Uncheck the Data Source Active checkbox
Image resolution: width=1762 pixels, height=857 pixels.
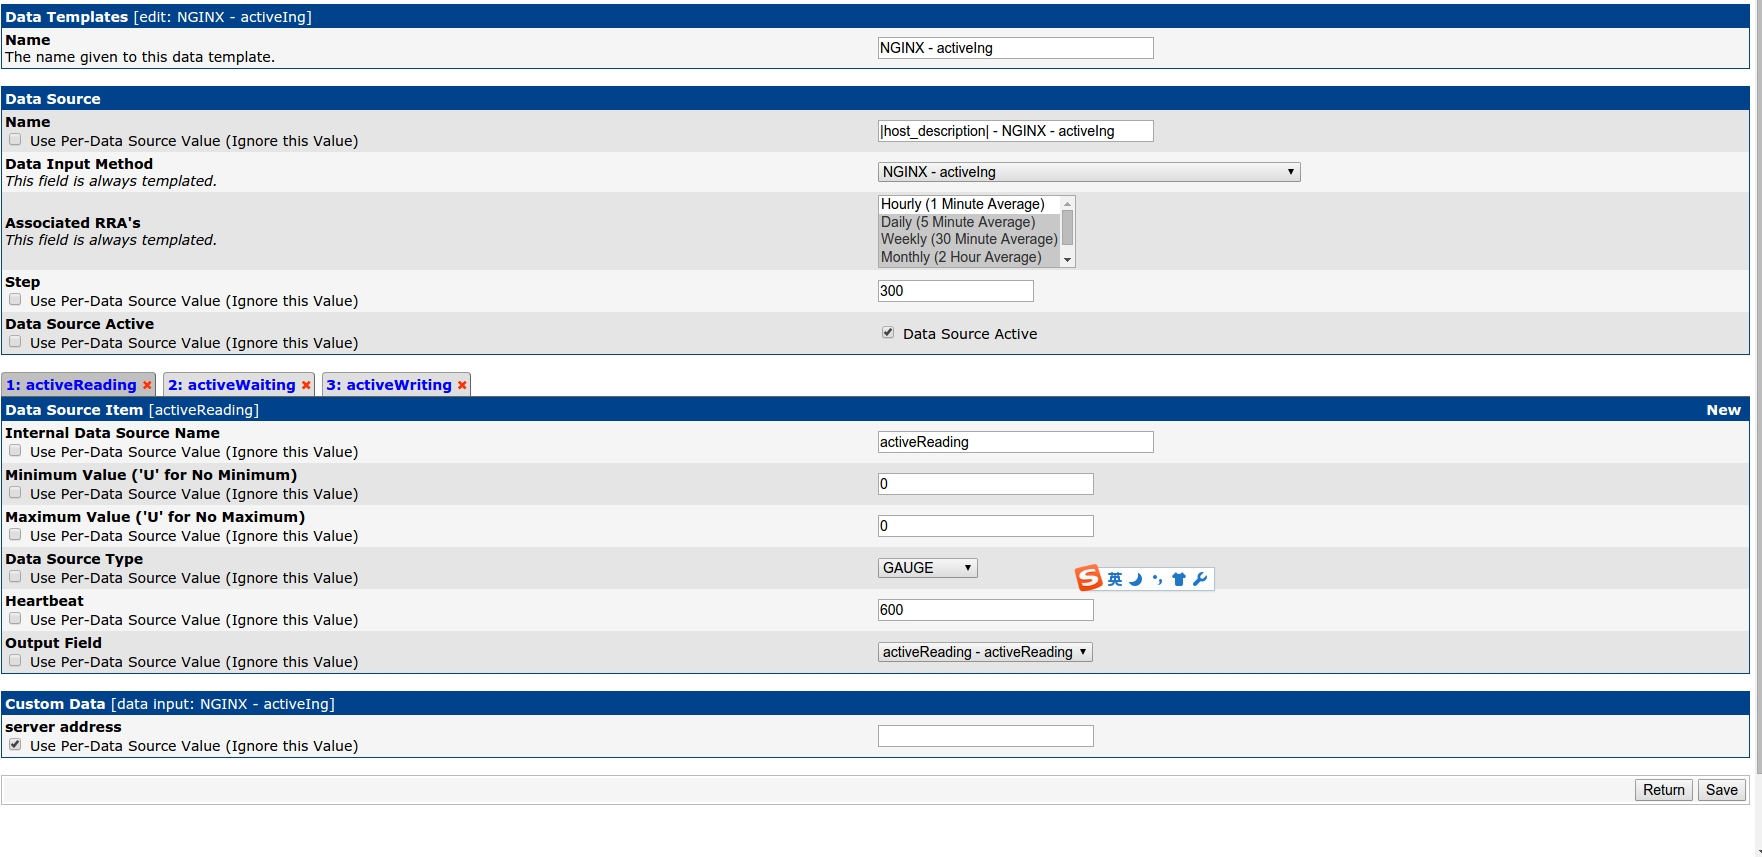888,333
